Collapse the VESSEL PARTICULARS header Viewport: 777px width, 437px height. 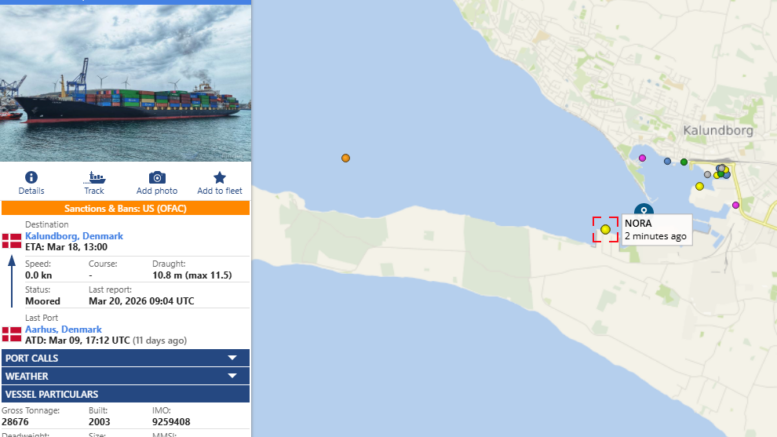pos(125,394)
